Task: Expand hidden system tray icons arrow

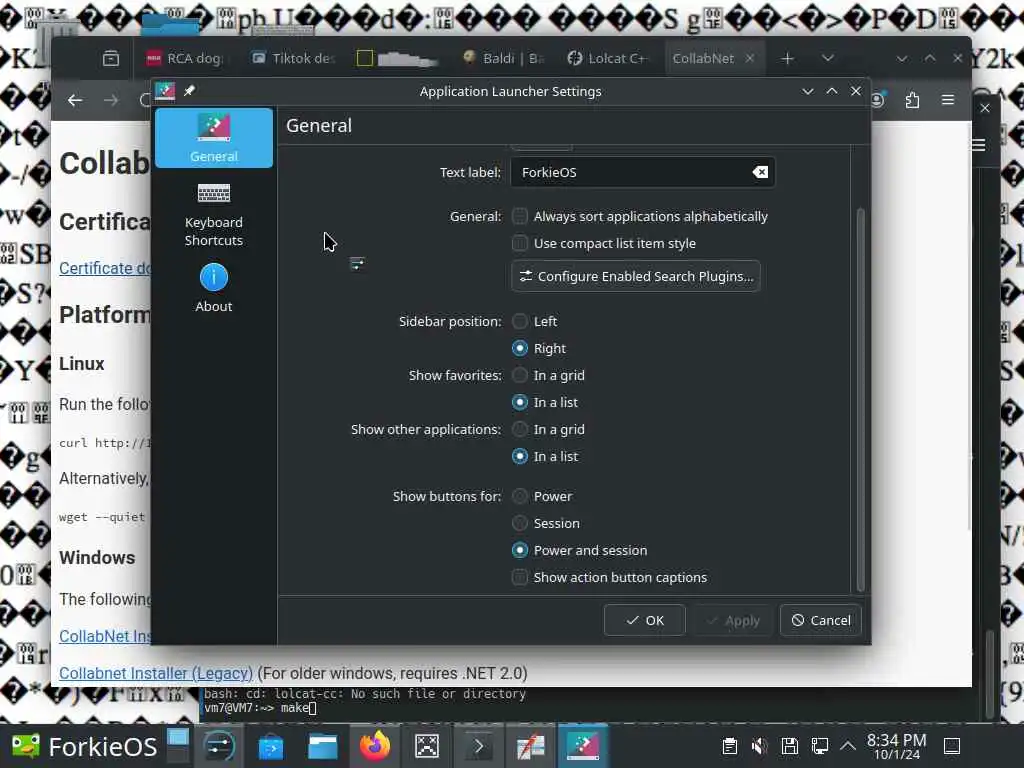Action: coord(847,746)
